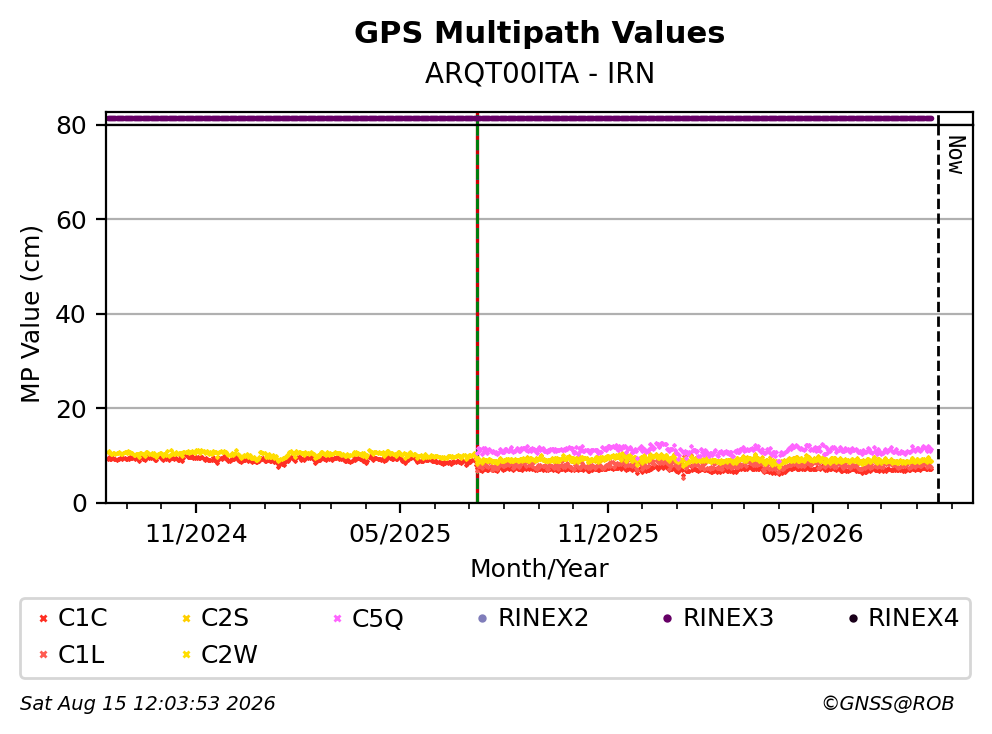Click the C5Q legend entry

point(368,618)
